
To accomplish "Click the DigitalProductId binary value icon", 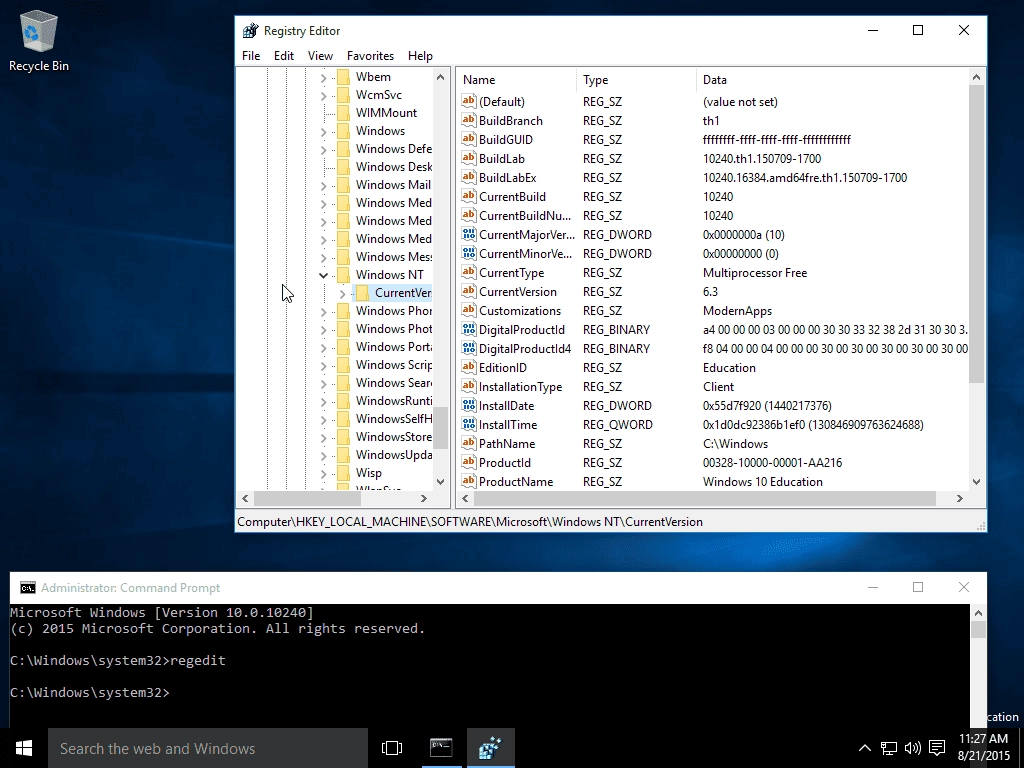I will tap(468, 329).
